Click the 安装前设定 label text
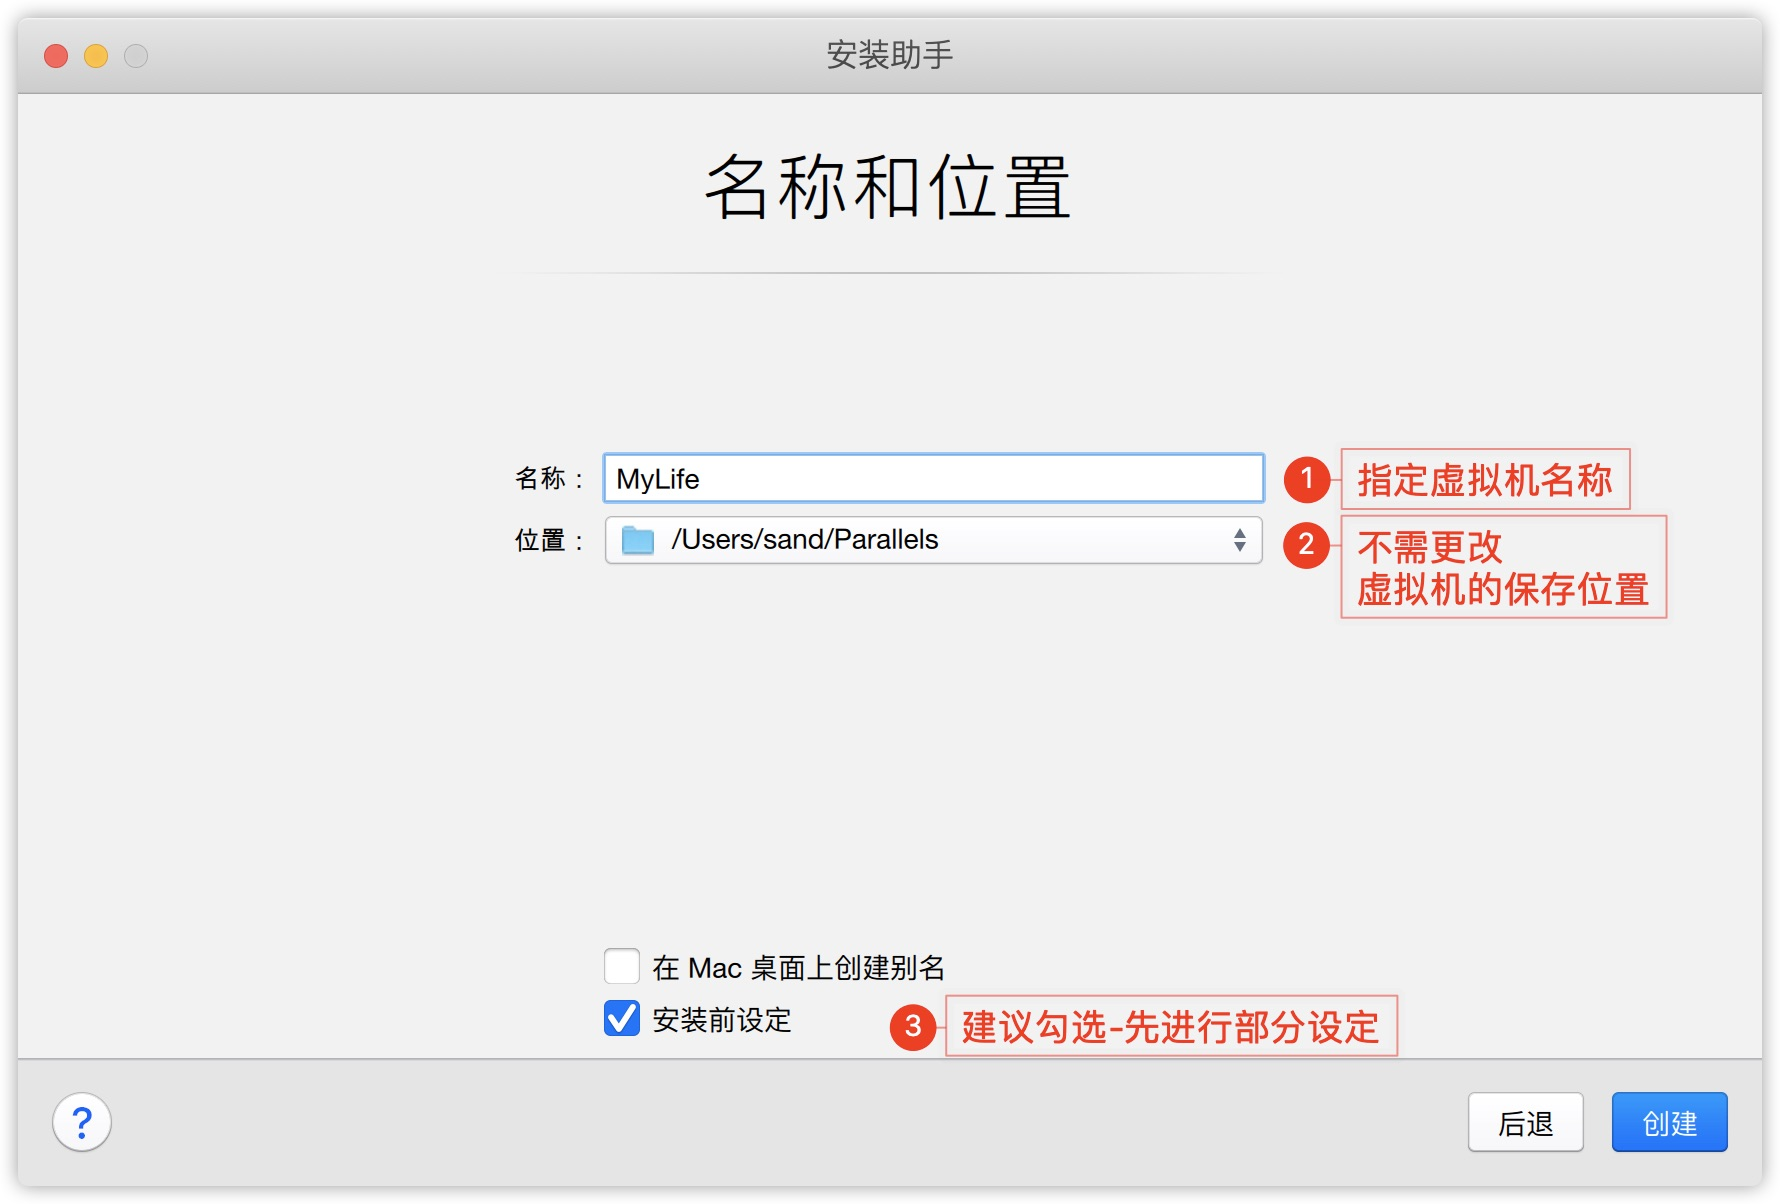 point(721,1020)
